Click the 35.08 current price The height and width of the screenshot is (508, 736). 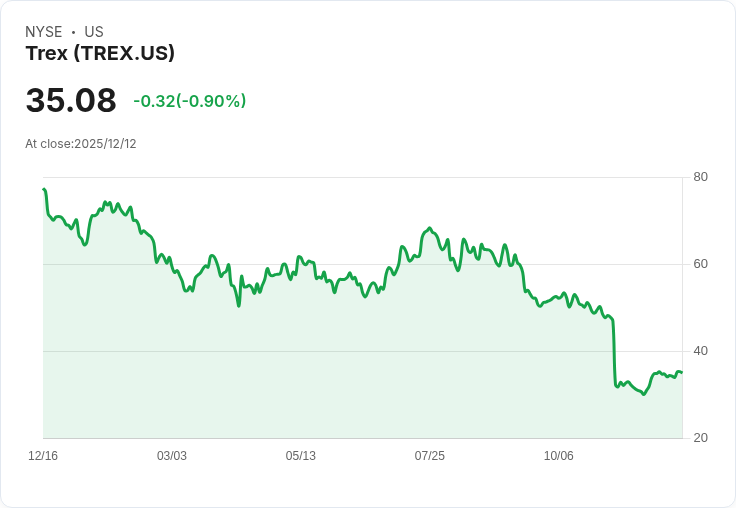click(x=71, y=100)
